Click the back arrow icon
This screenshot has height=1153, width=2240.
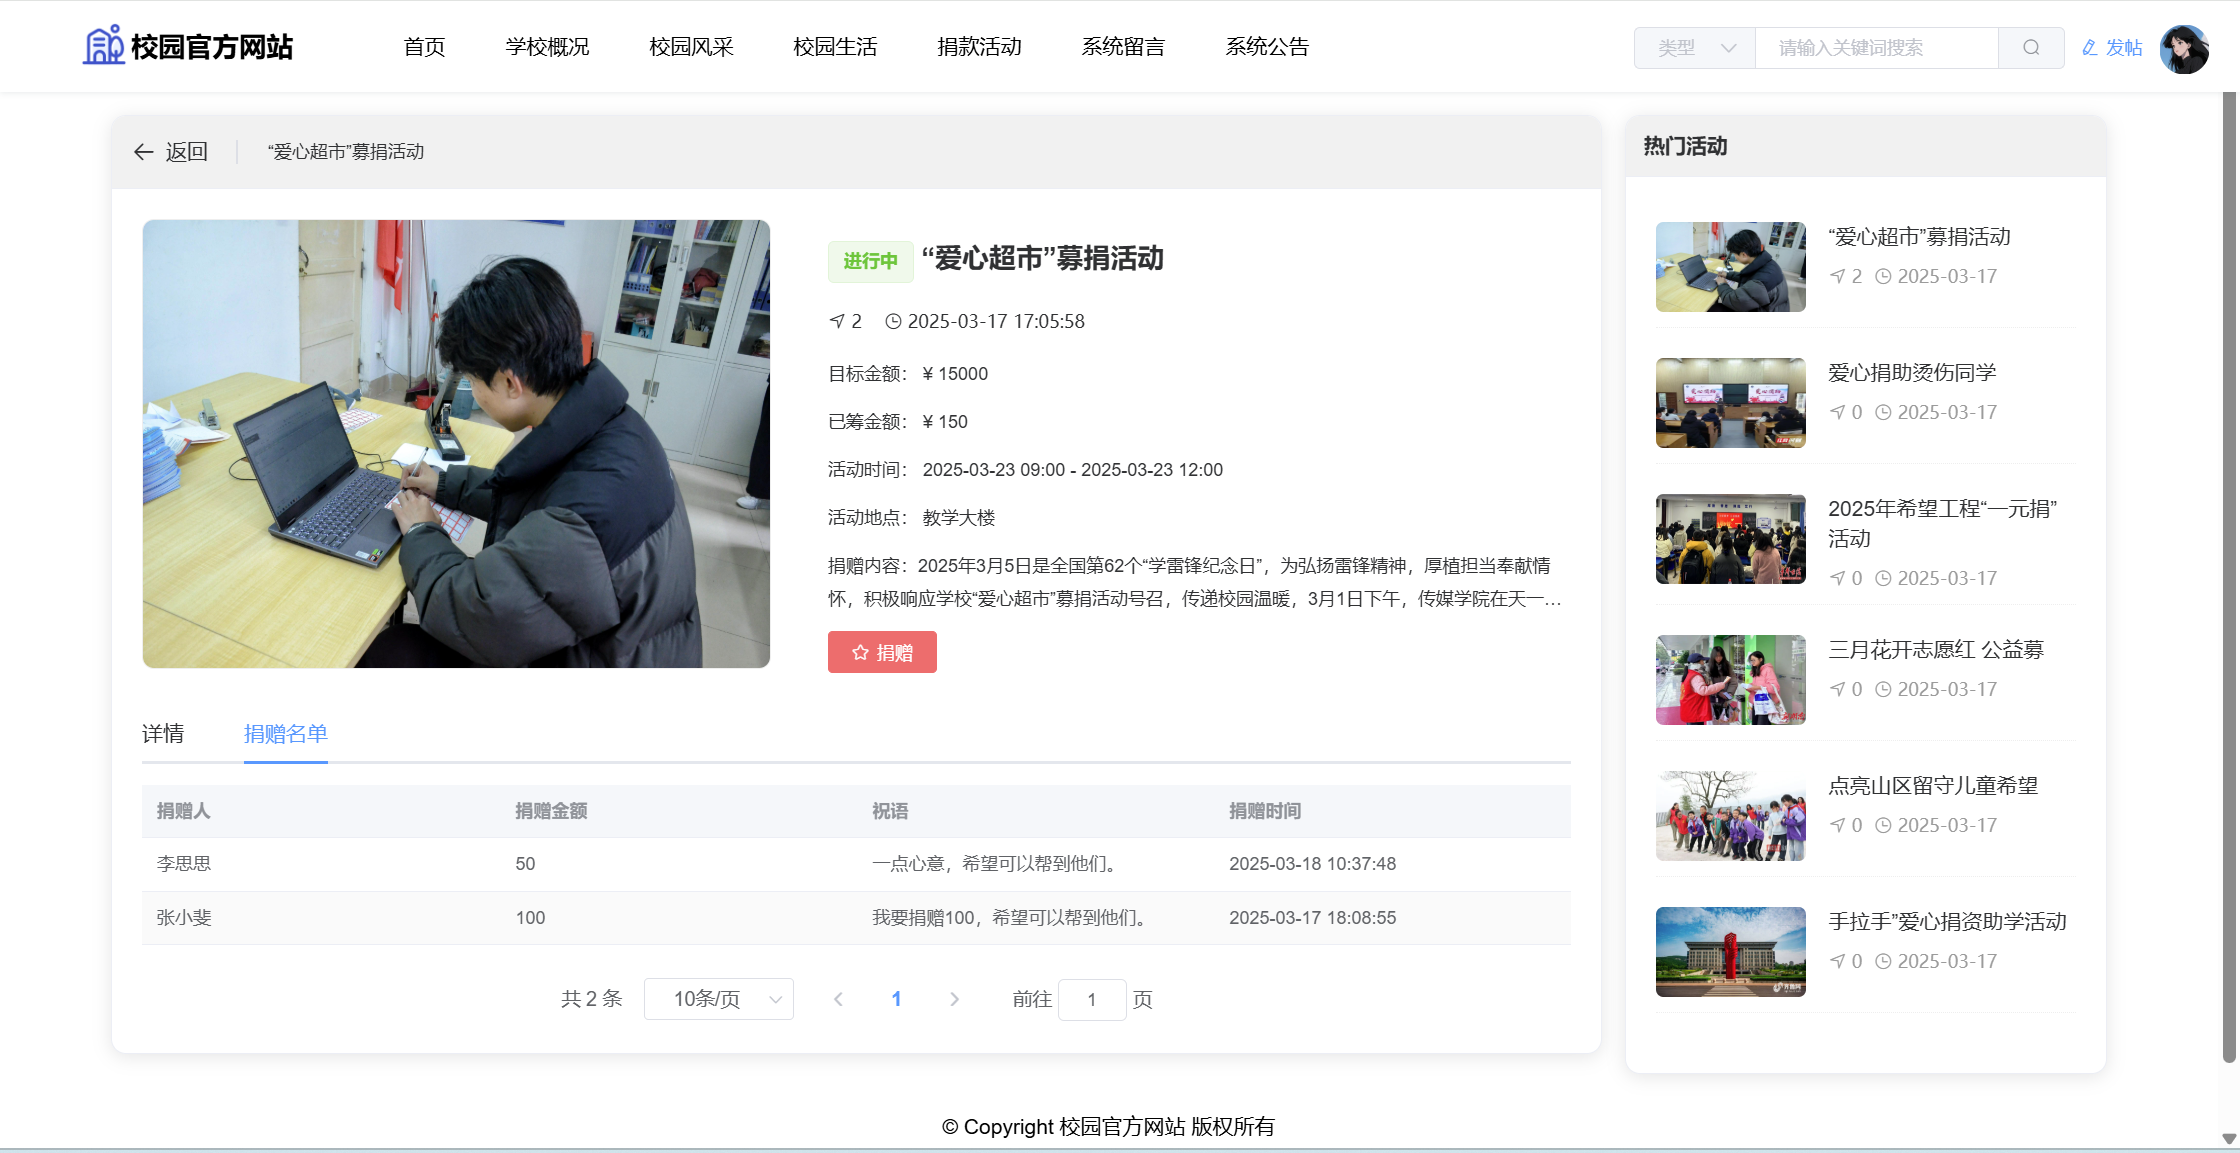[x=144, y=152]
